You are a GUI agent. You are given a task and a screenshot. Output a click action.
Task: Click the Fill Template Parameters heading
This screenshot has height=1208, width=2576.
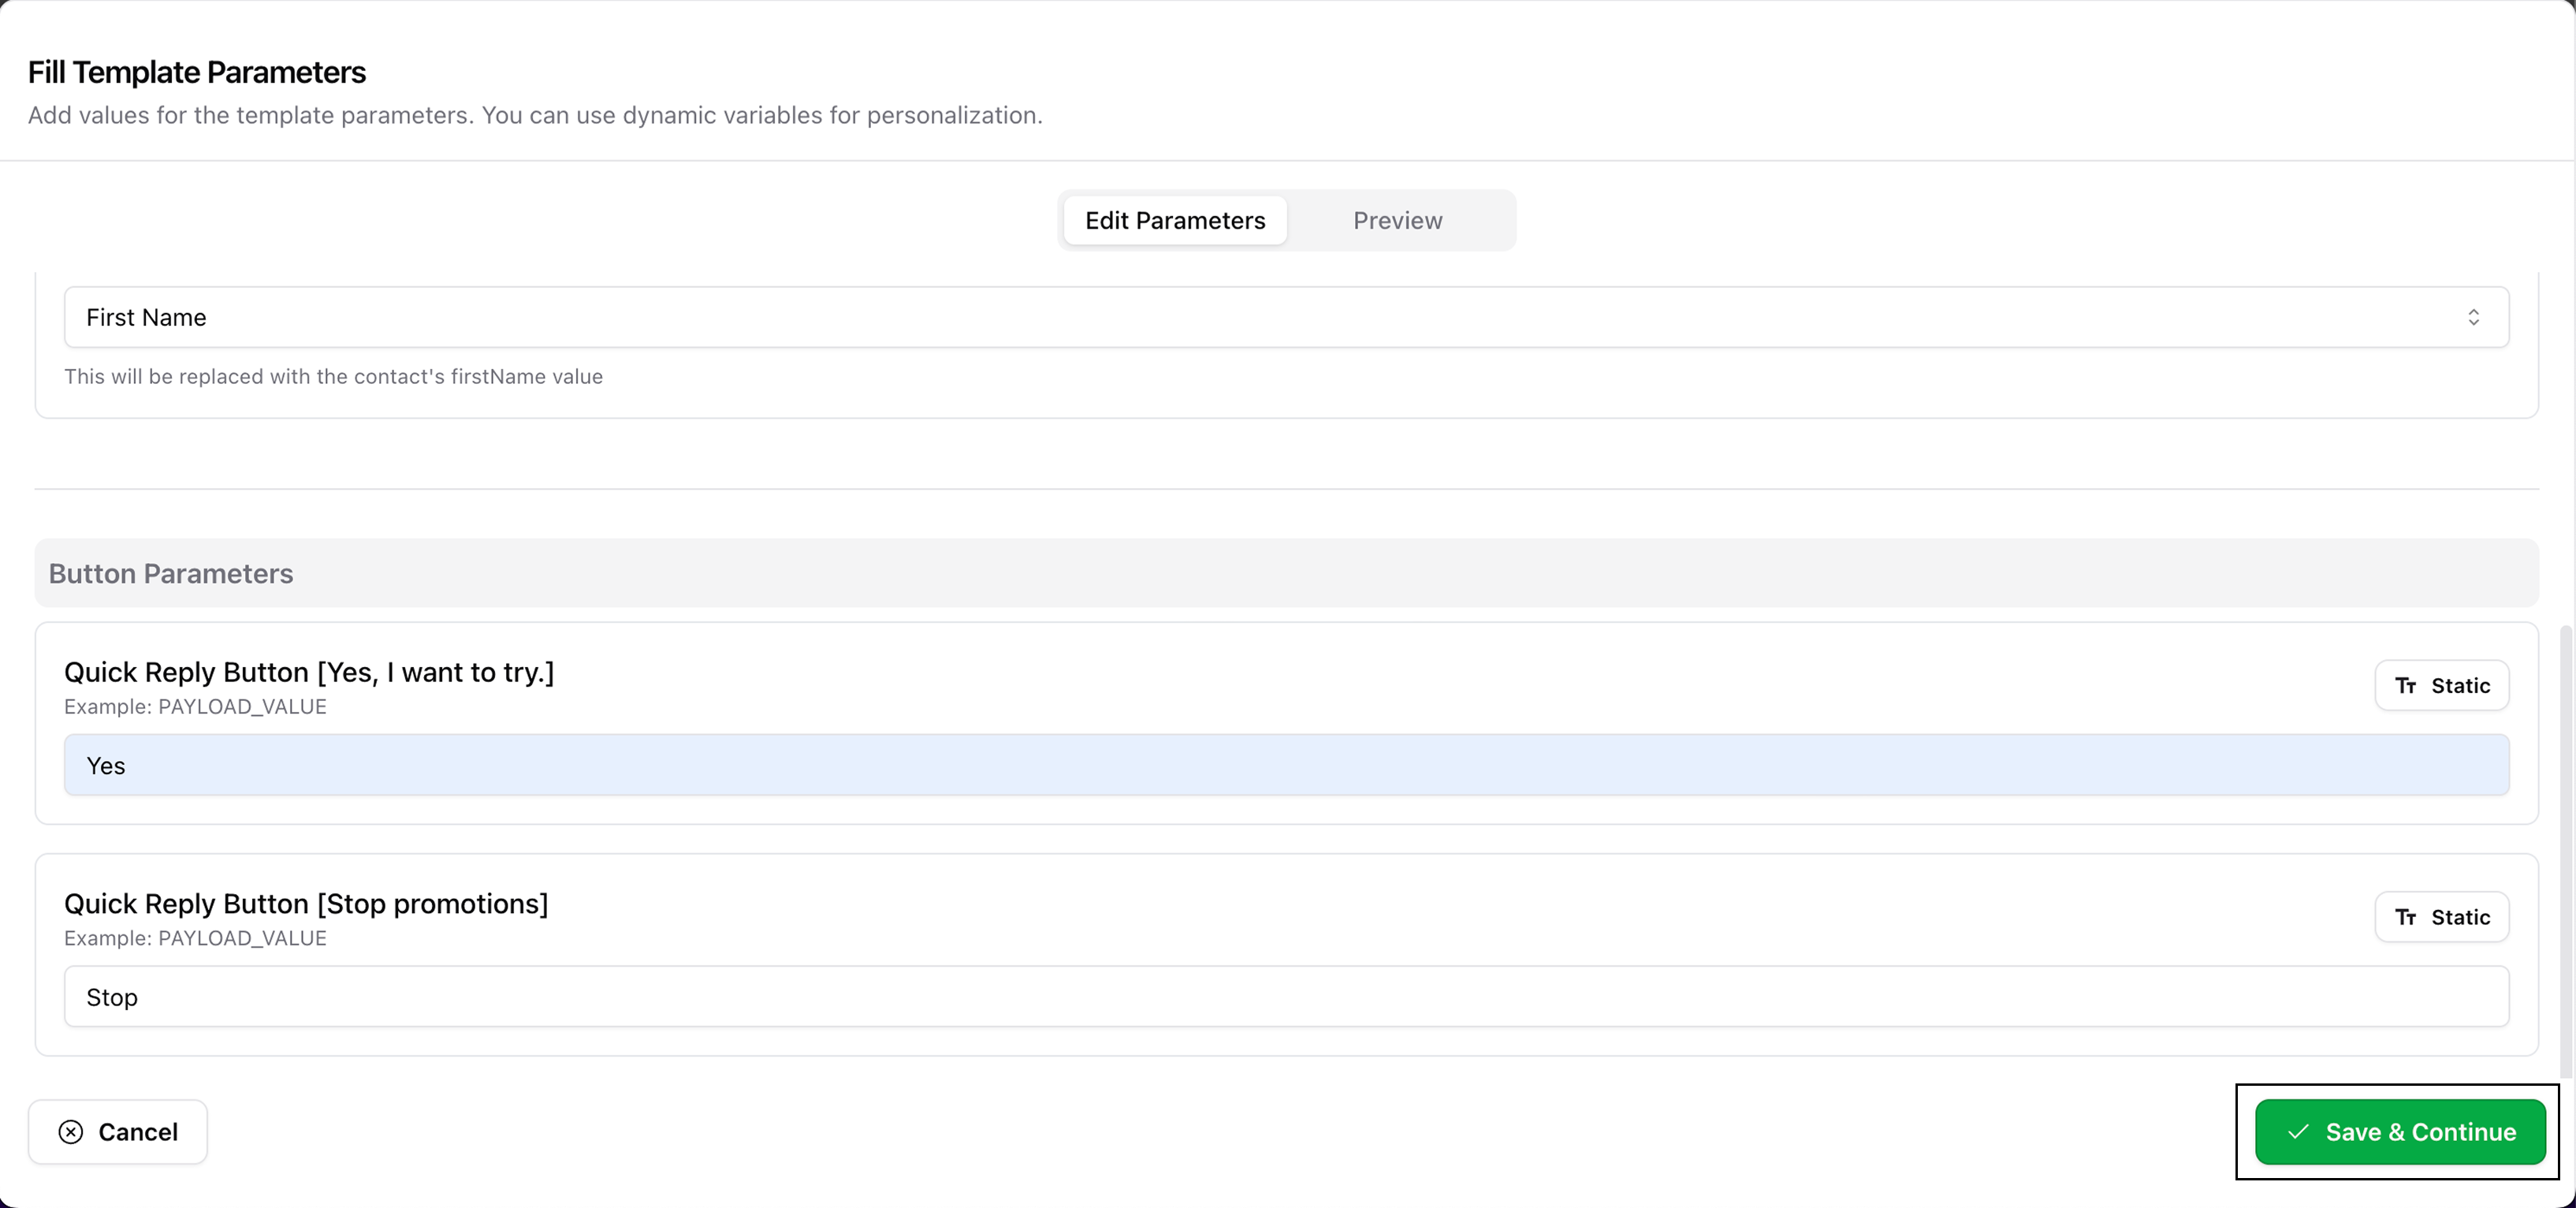197,72
